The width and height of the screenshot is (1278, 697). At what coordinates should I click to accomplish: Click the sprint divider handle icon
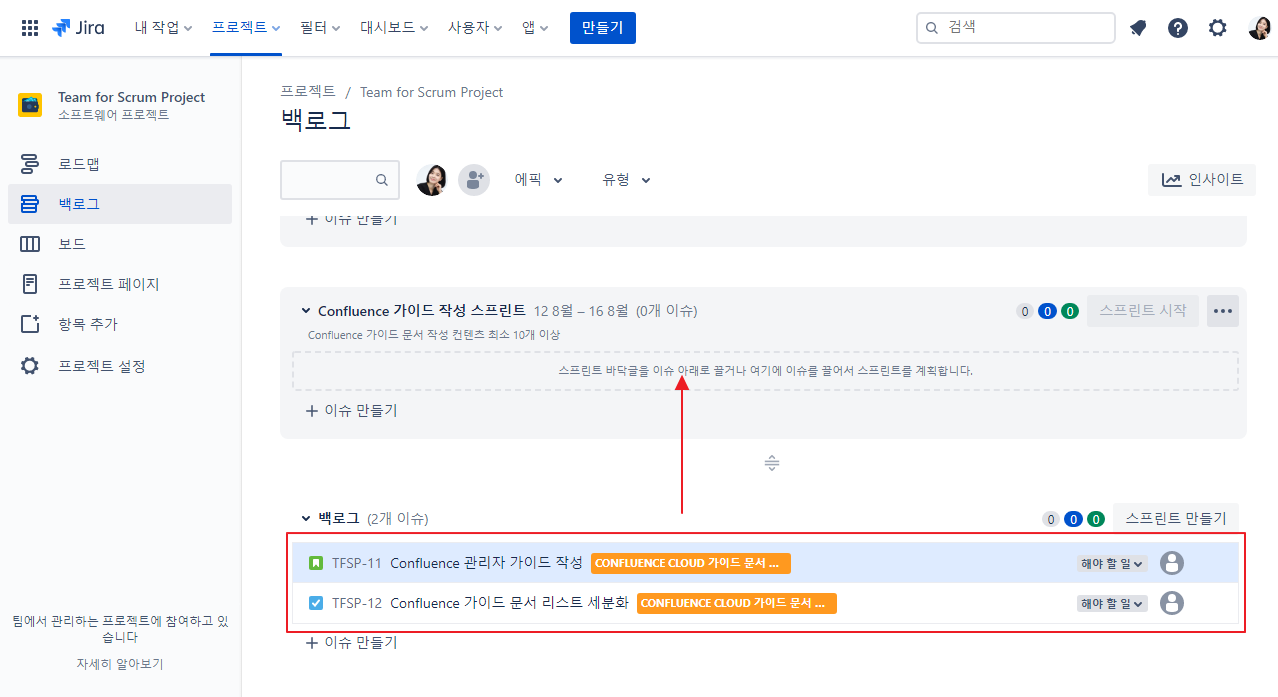coord(772,463)
